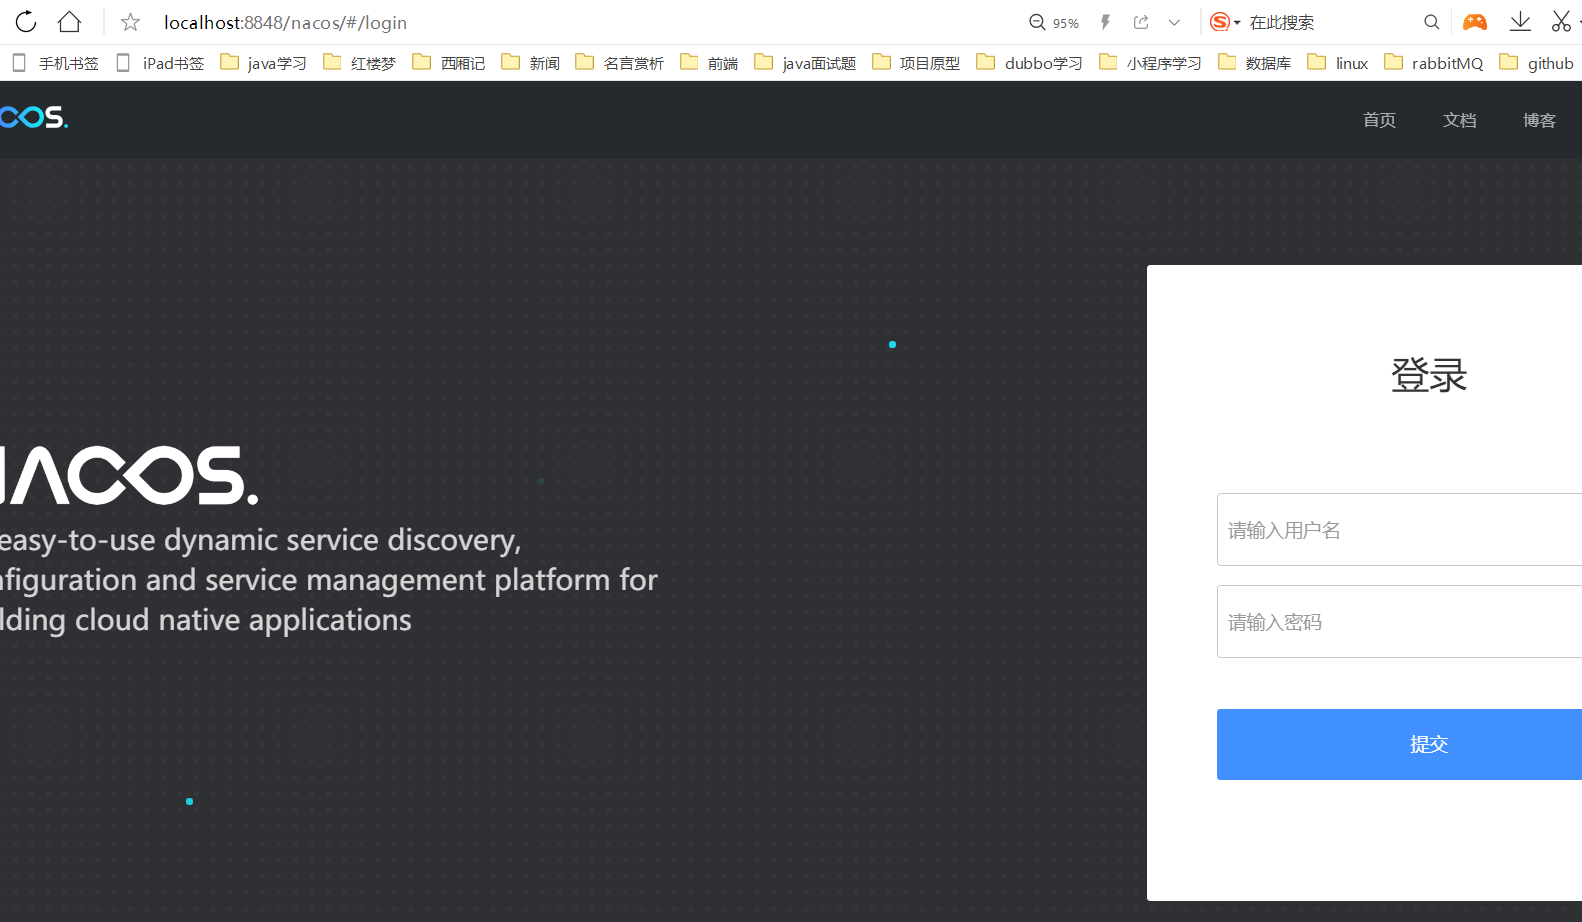1582x922 pixels.
Task: Open the 数据库 bookmark folder
Action: click(1255, 63)
